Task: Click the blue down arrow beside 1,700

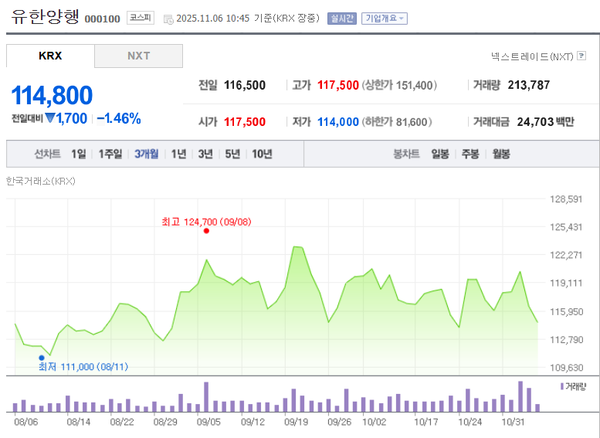Action: pos(50,119)
